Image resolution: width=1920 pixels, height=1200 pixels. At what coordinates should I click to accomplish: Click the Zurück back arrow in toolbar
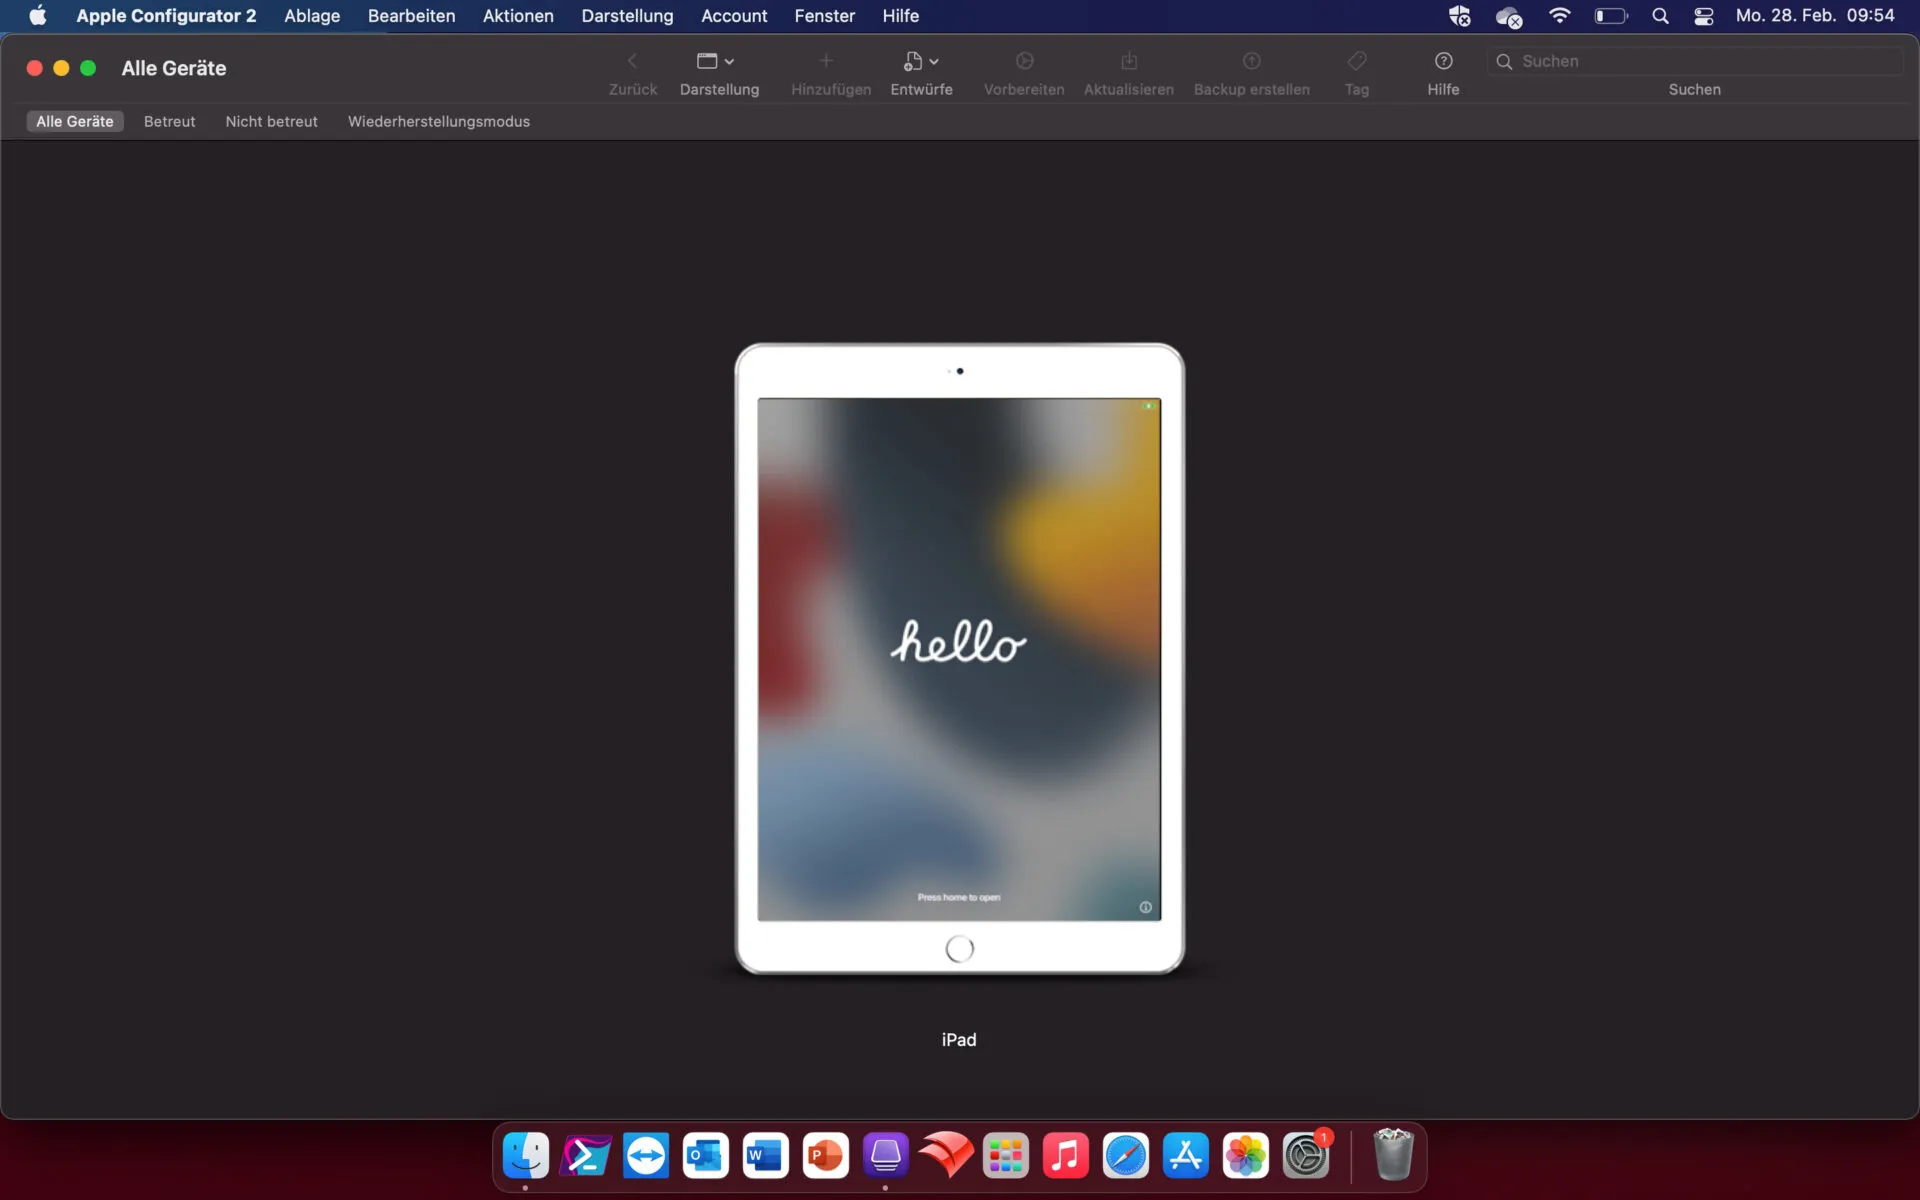click(632, 61)
